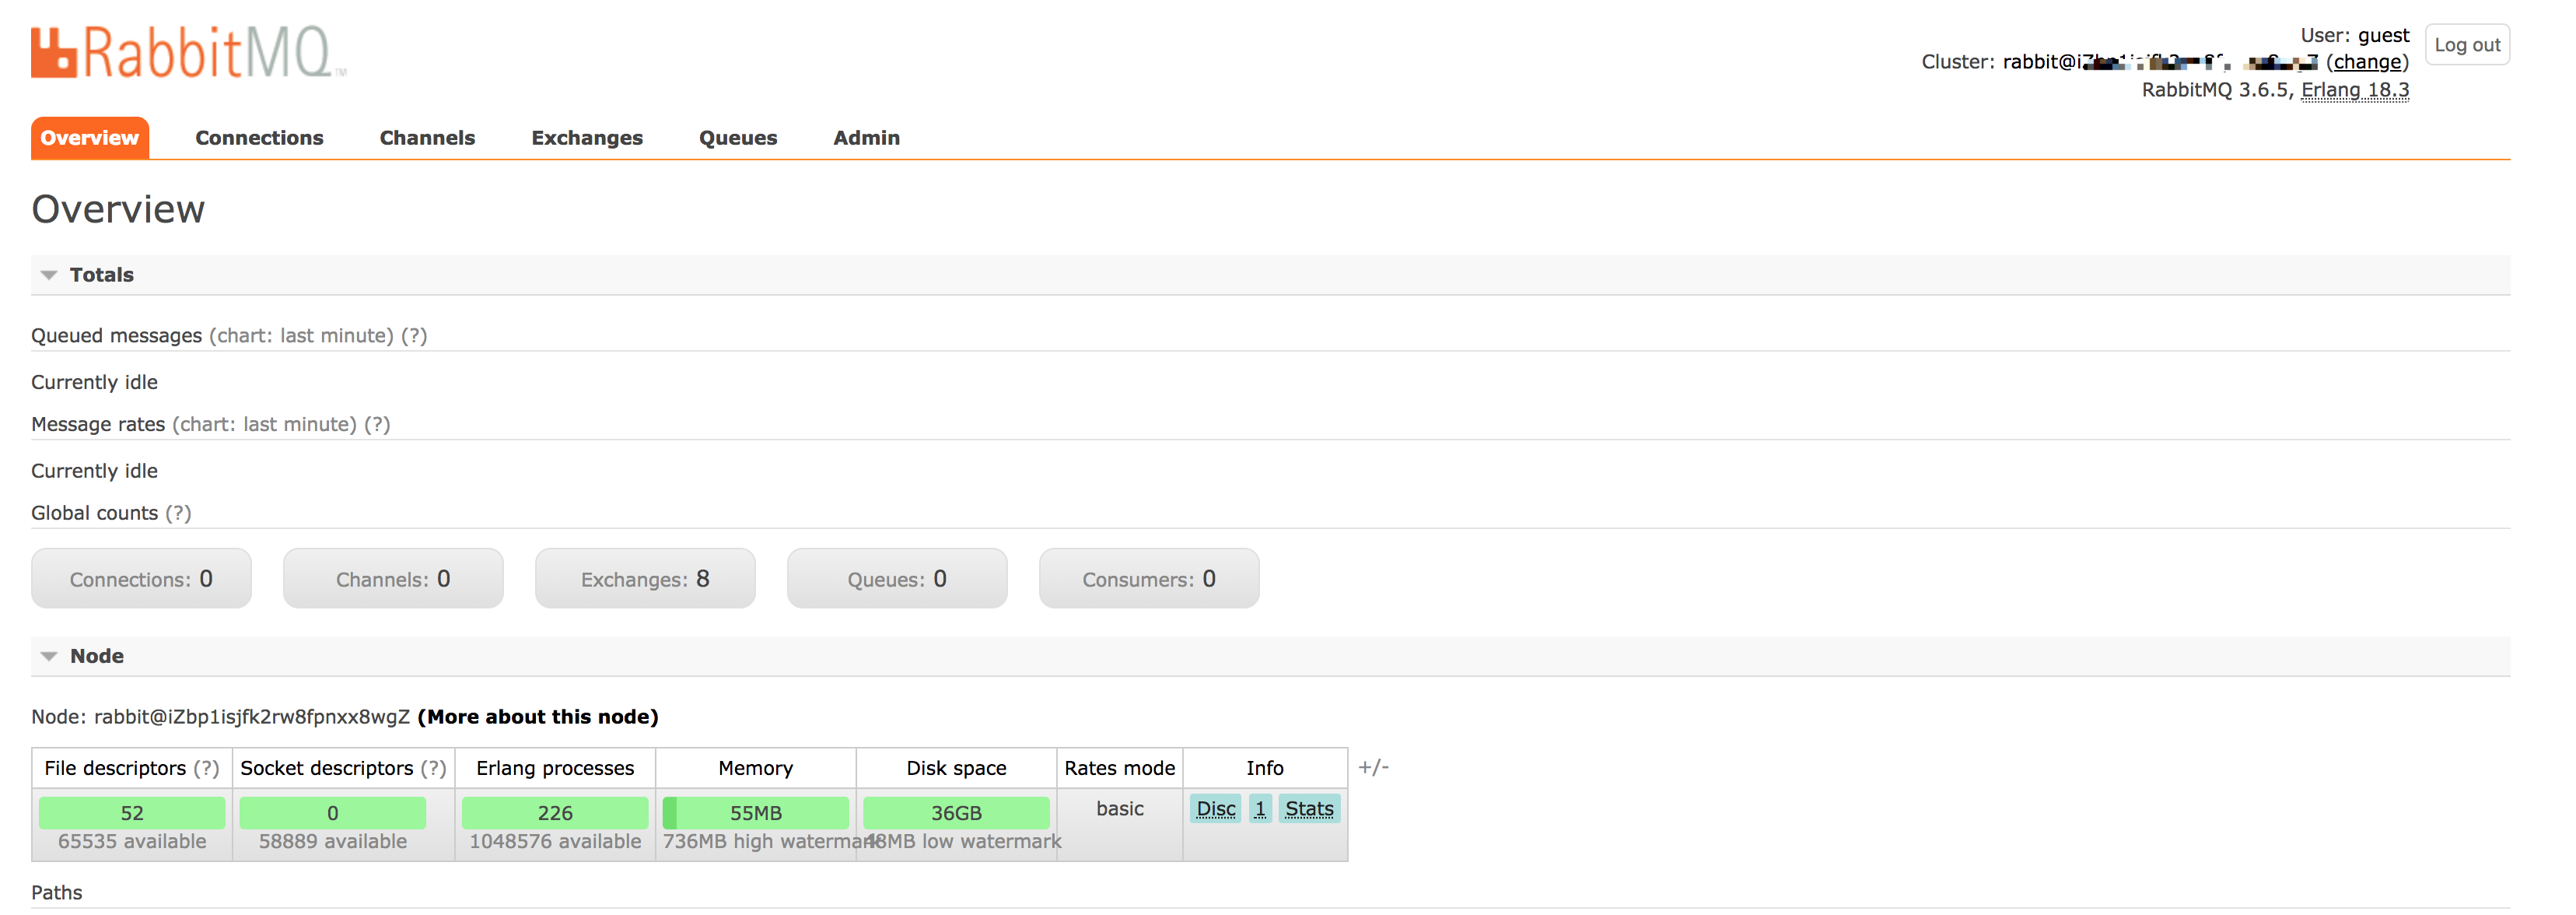Switch to the Channels tab
This screenshot has width=2576, height=915.
tap(427, 138)
